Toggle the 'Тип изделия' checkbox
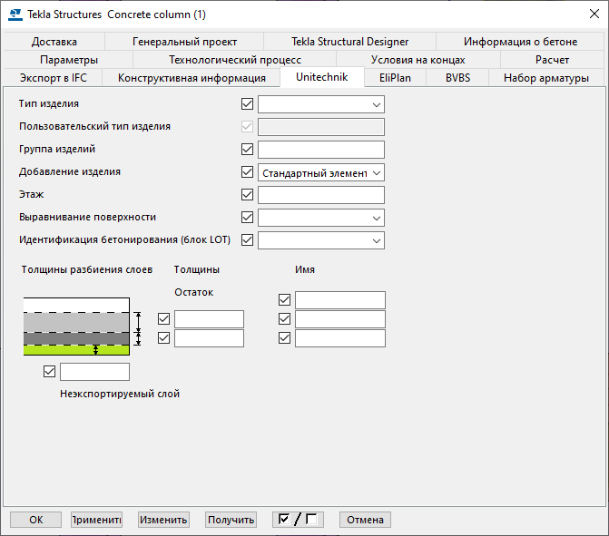This screenshot has height=536, width=609. tap(248, 104)
